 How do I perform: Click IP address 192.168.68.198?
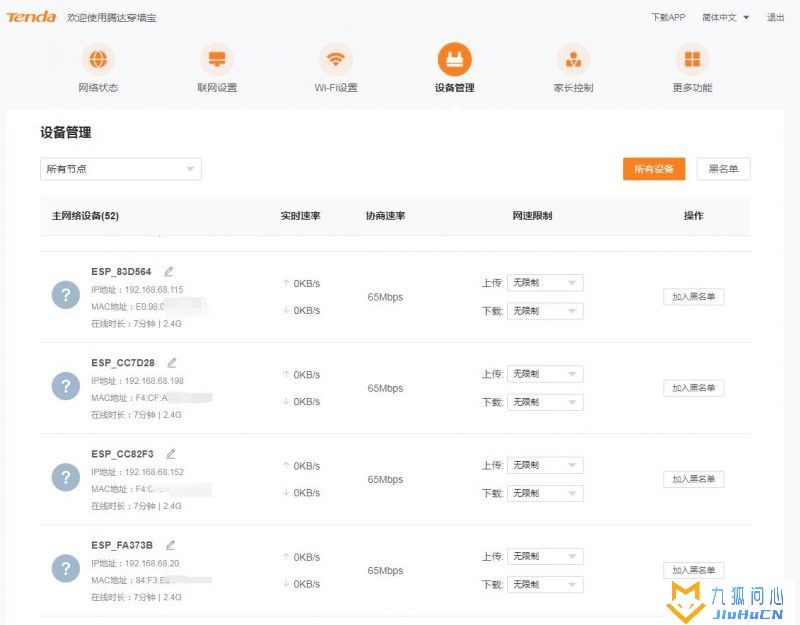(154, 381)
